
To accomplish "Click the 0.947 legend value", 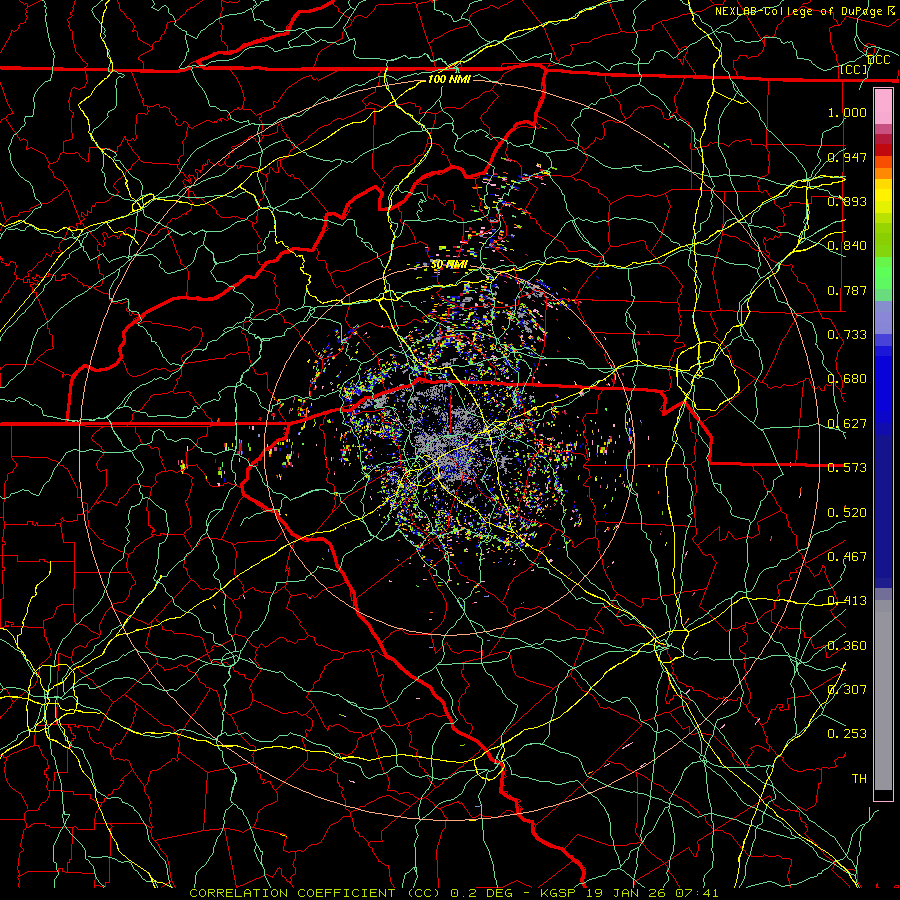I will 847,157.
